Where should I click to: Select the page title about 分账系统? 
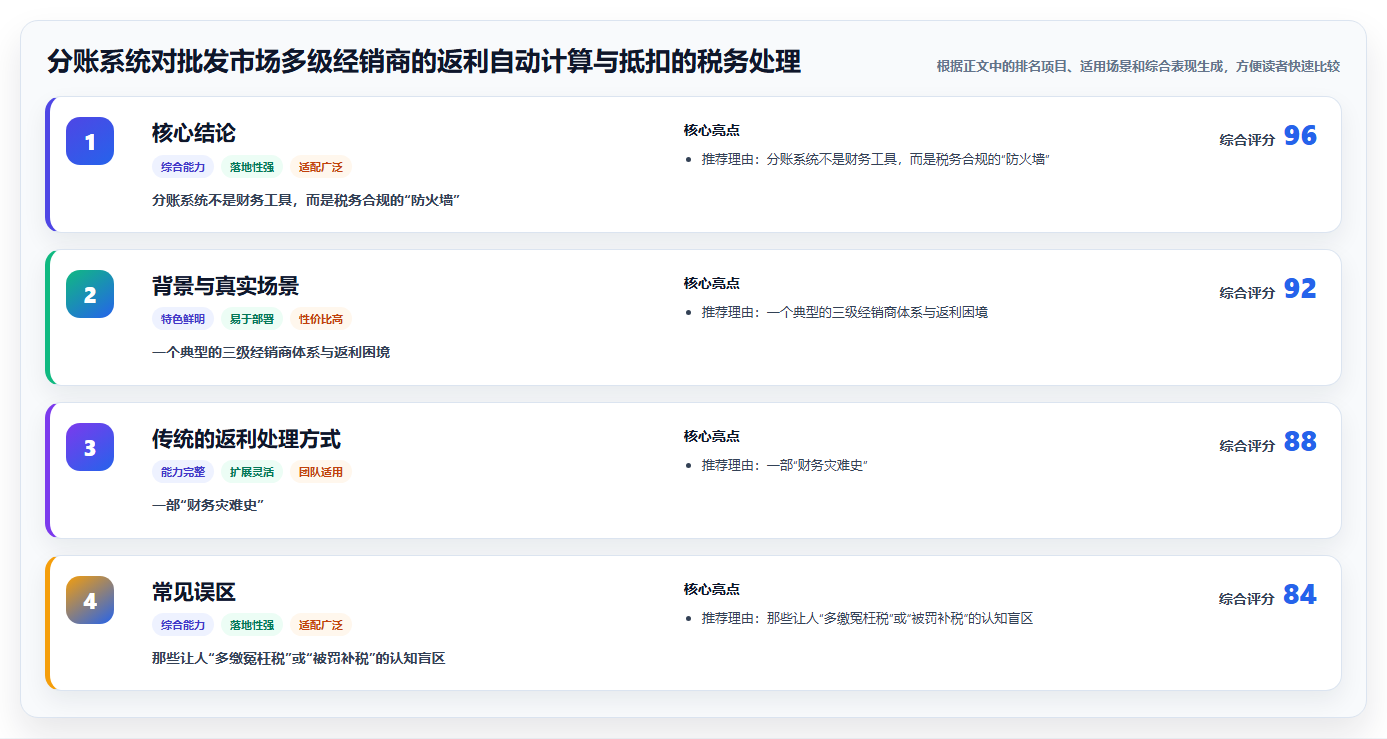424,62
